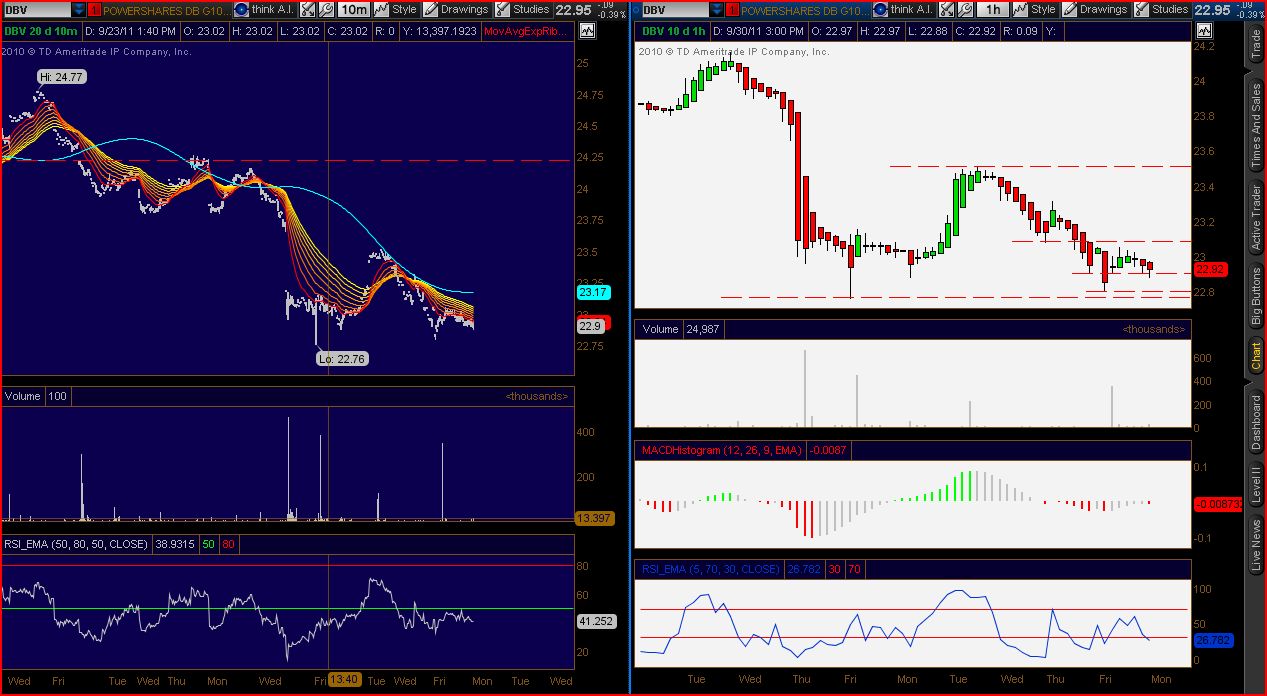
Task: Open the 1h timeframe selector
Action: [993, 9]
